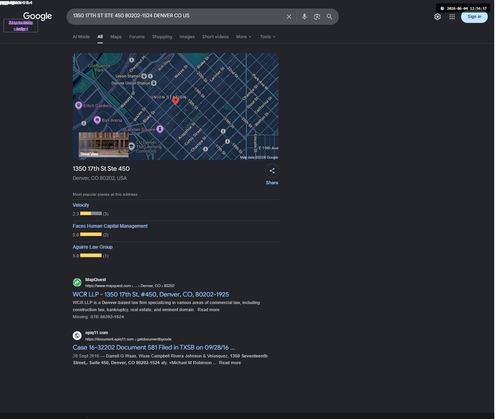
Task: Open the Tools dropdown
Action: click(267, 37)
